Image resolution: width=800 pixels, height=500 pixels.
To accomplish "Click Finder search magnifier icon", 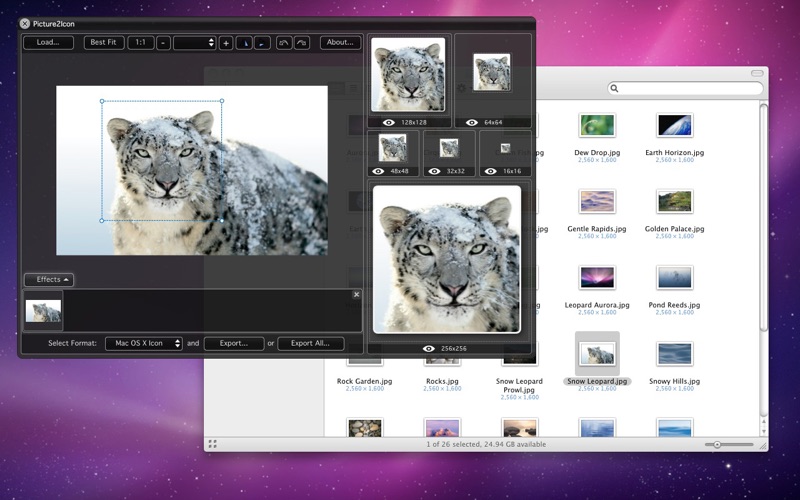I will click(614, 88).
